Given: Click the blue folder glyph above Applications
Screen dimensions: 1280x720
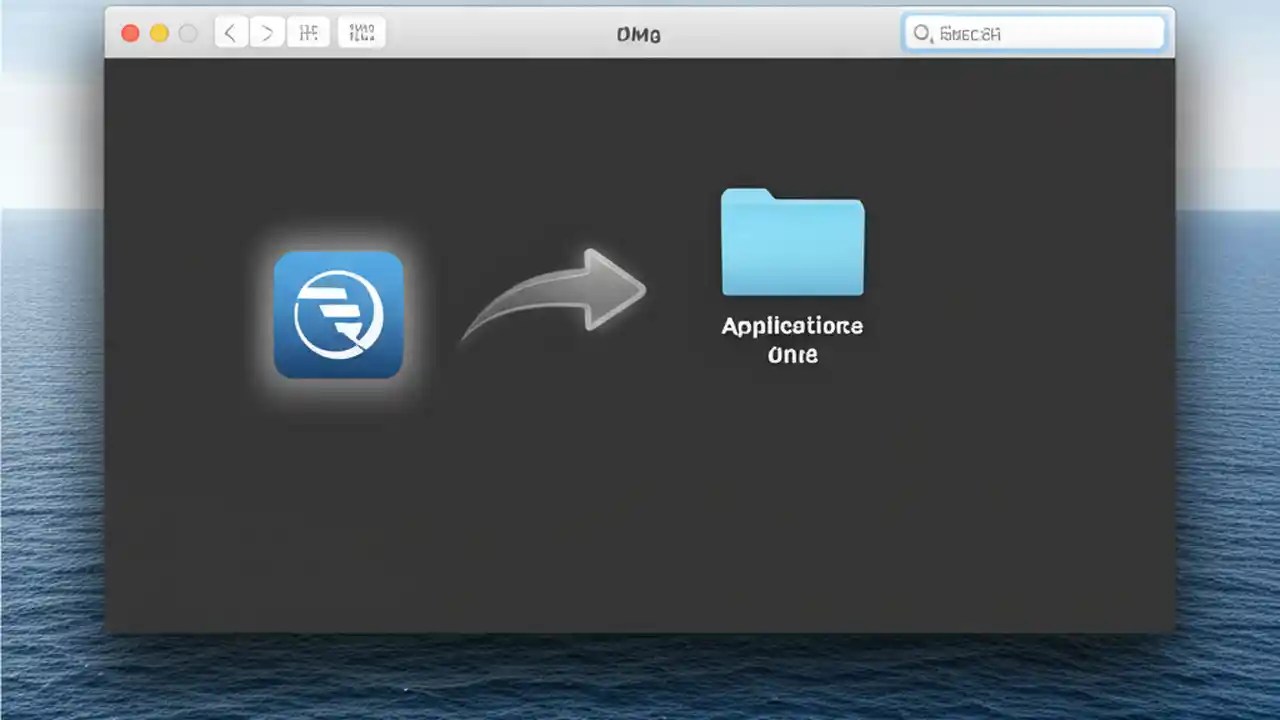Looking at the screenshot, I should coord(792,240).
